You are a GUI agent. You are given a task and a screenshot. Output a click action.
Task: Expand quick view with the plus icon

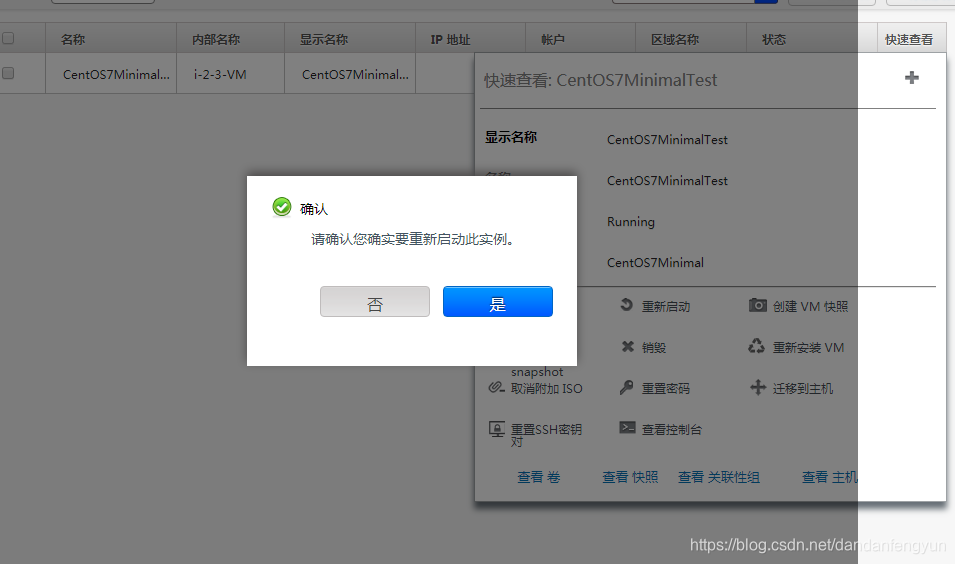coord(912,77)
